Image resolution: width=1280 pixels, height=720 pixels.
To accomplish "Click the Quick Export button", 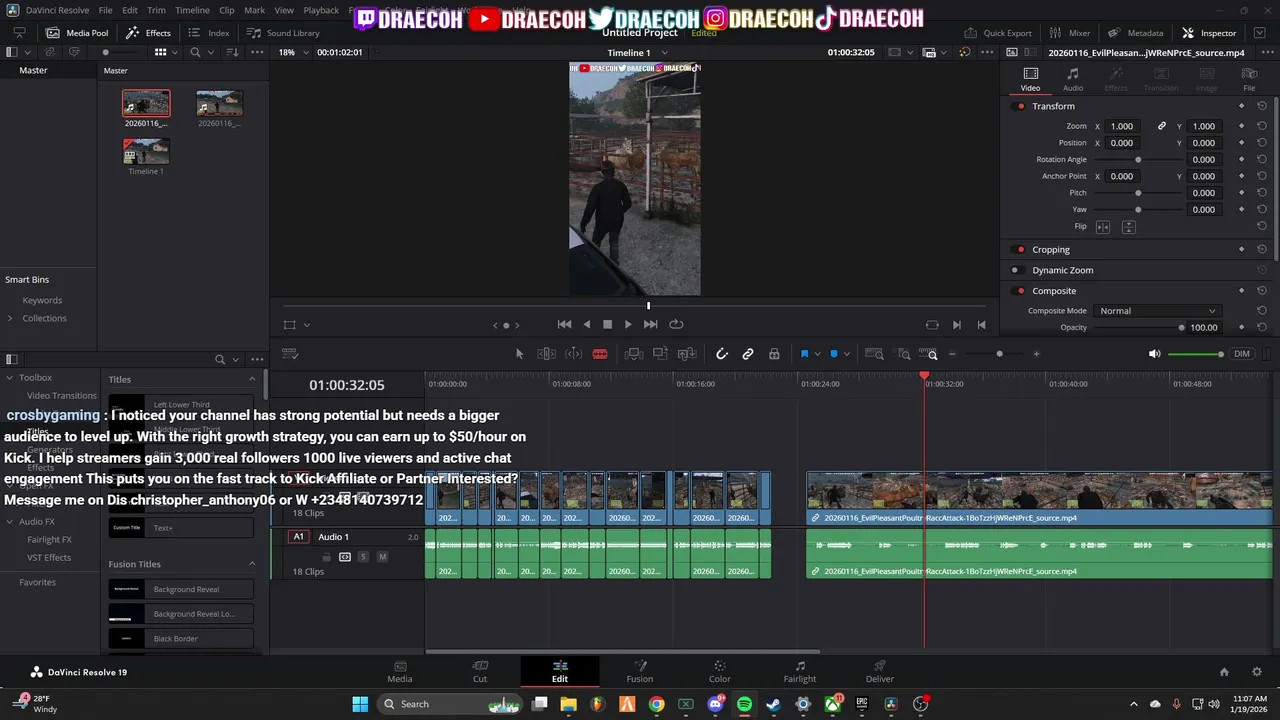I will 998,33.
